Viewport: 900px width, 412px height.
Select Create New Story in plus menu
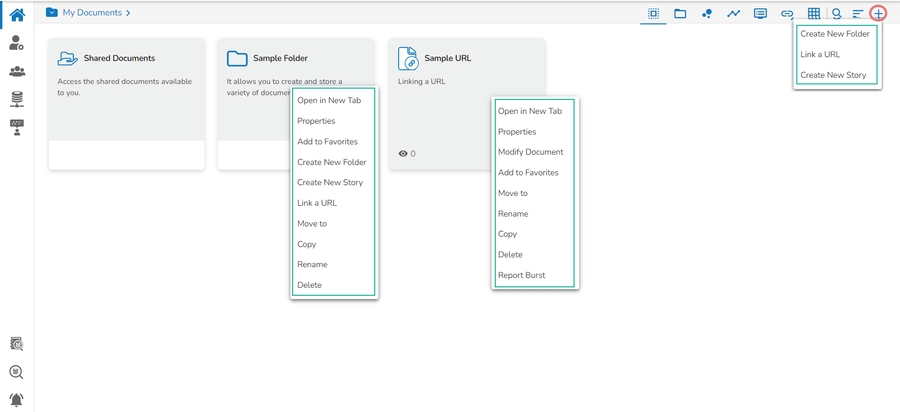click(833, 75)
